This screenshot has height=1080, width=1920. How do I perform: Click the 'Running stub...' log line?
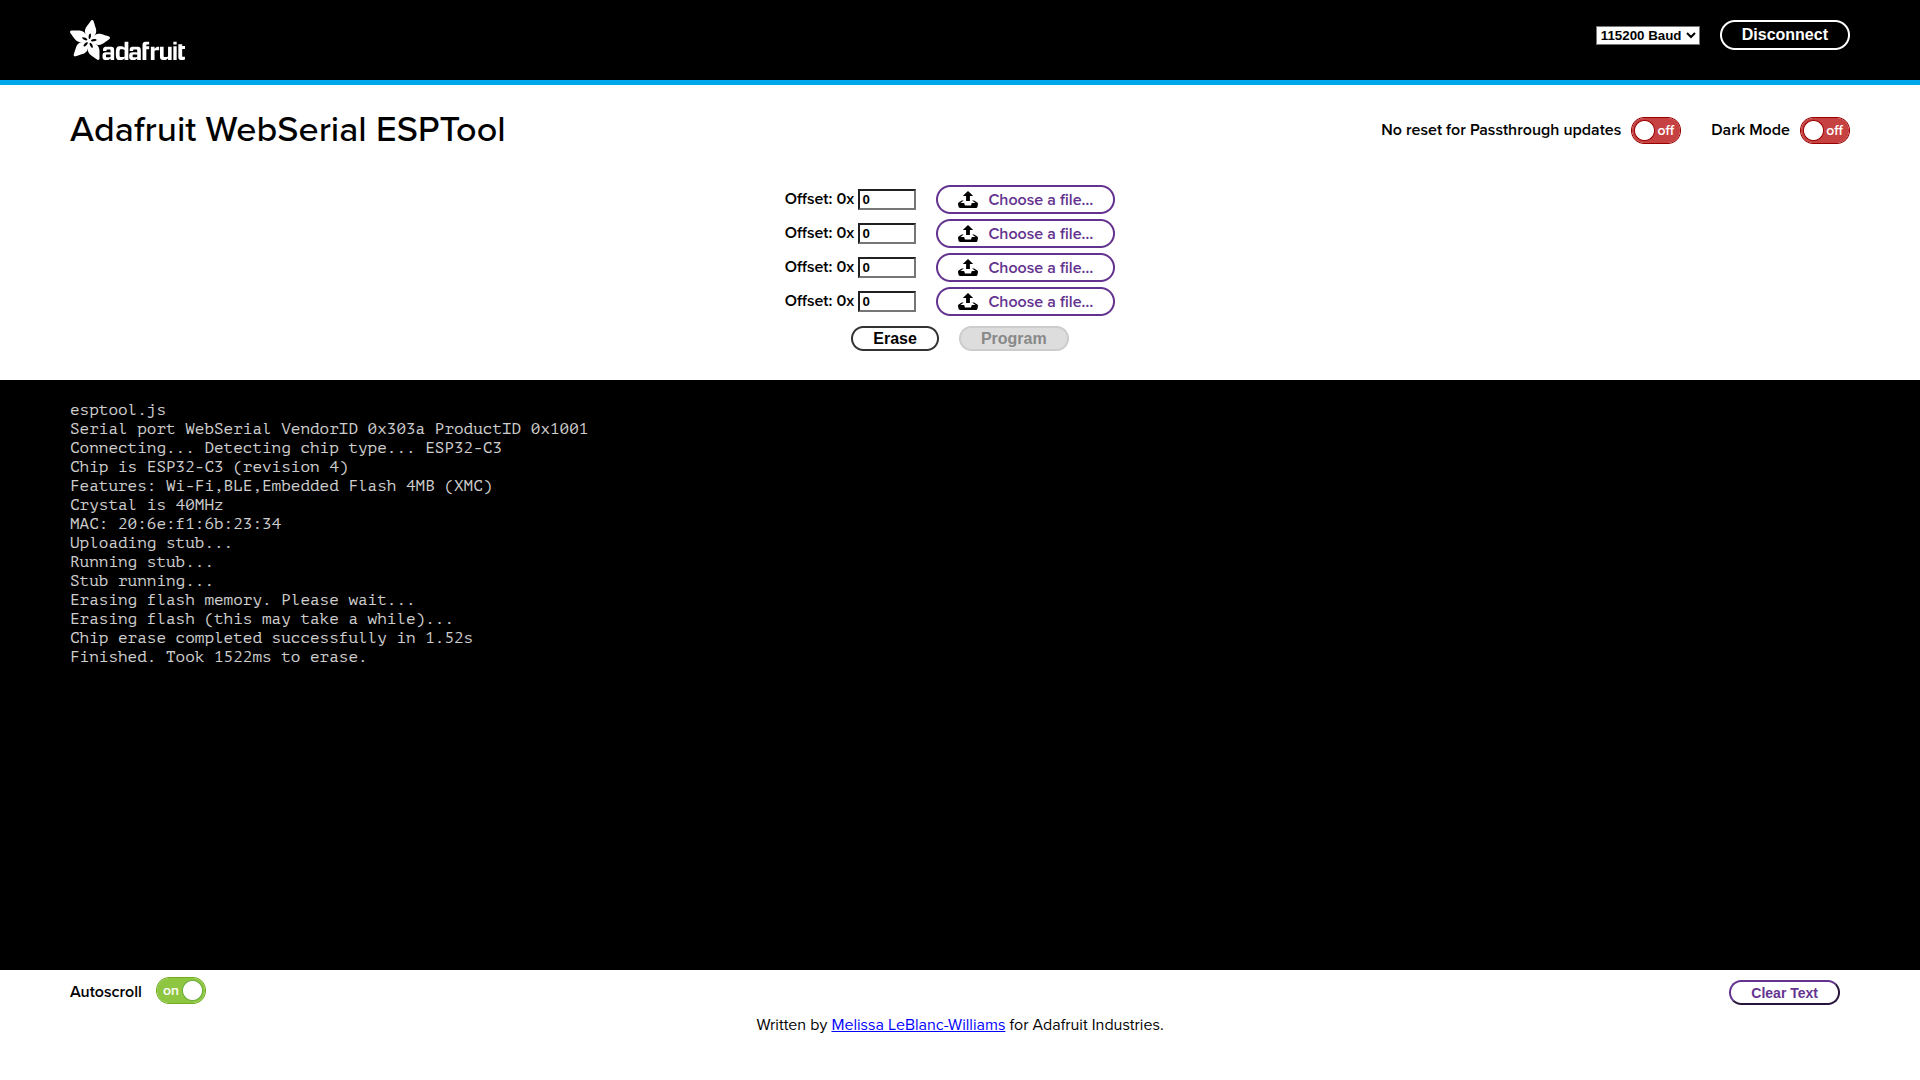pos(142,562)
